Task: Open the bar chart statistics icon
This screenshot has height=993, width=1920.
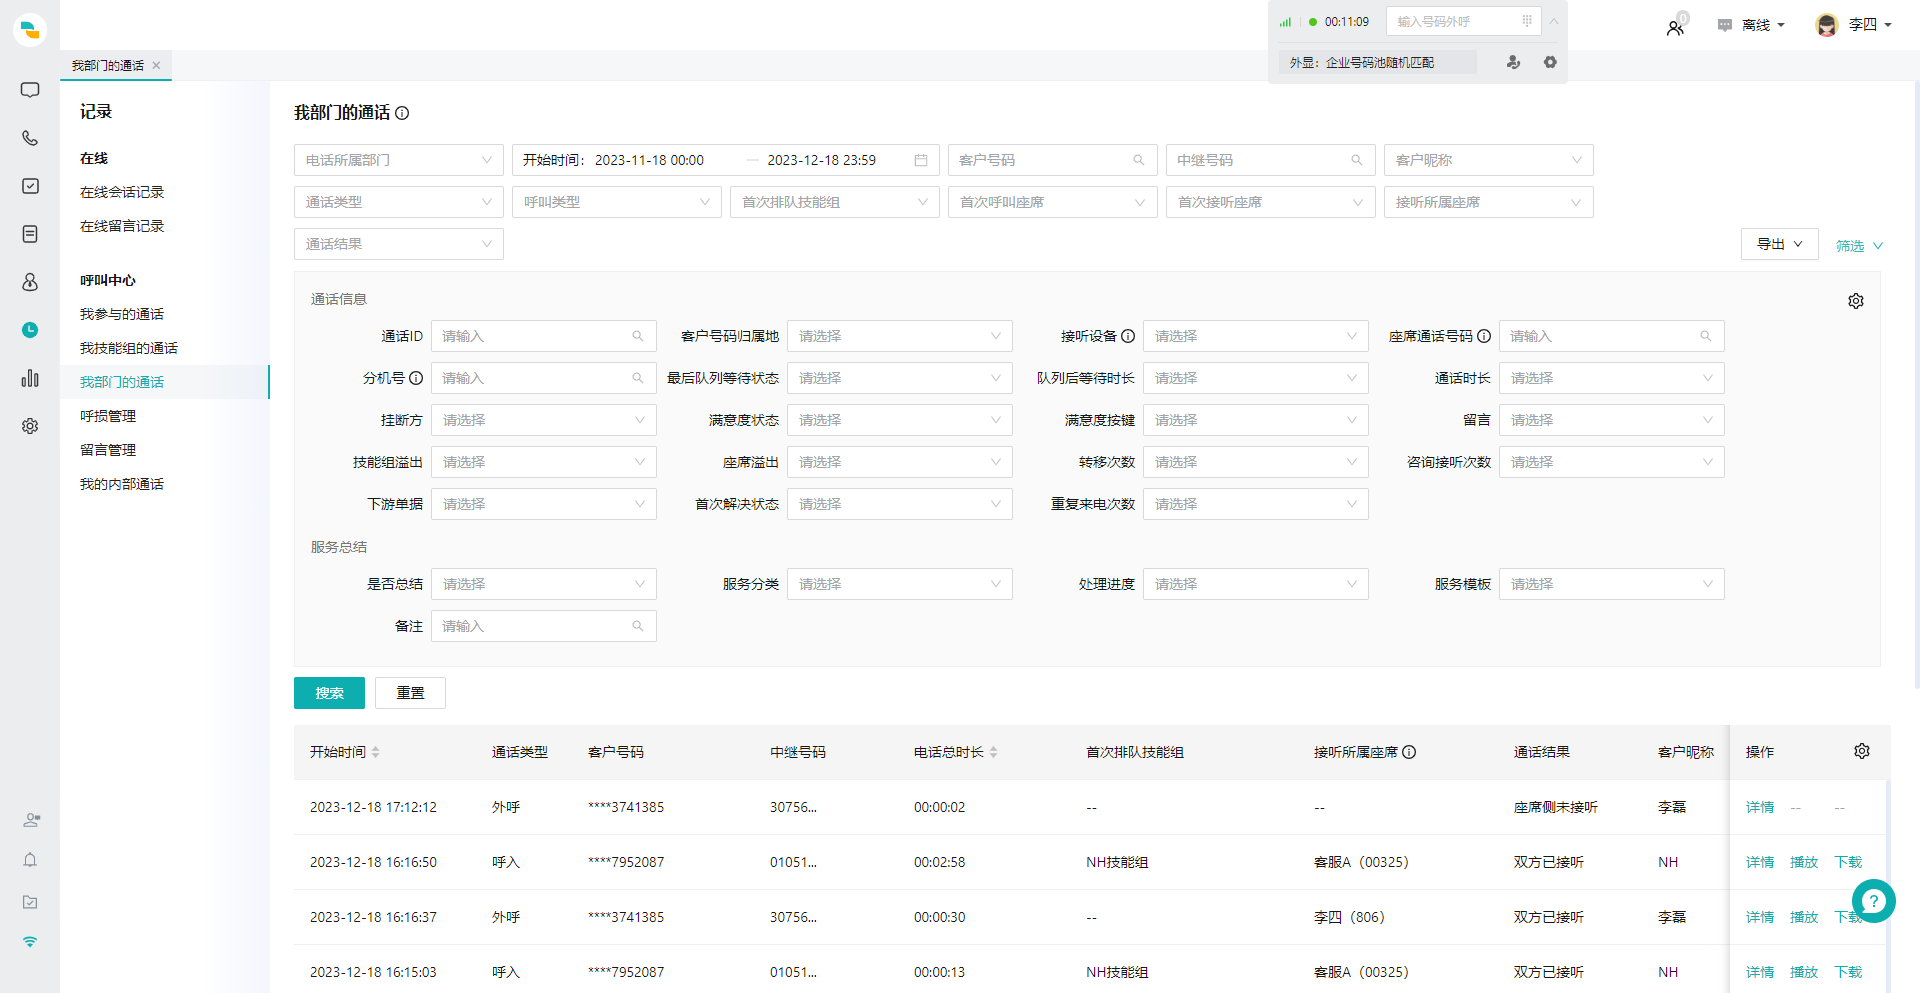Action: [x=30, y=378]
